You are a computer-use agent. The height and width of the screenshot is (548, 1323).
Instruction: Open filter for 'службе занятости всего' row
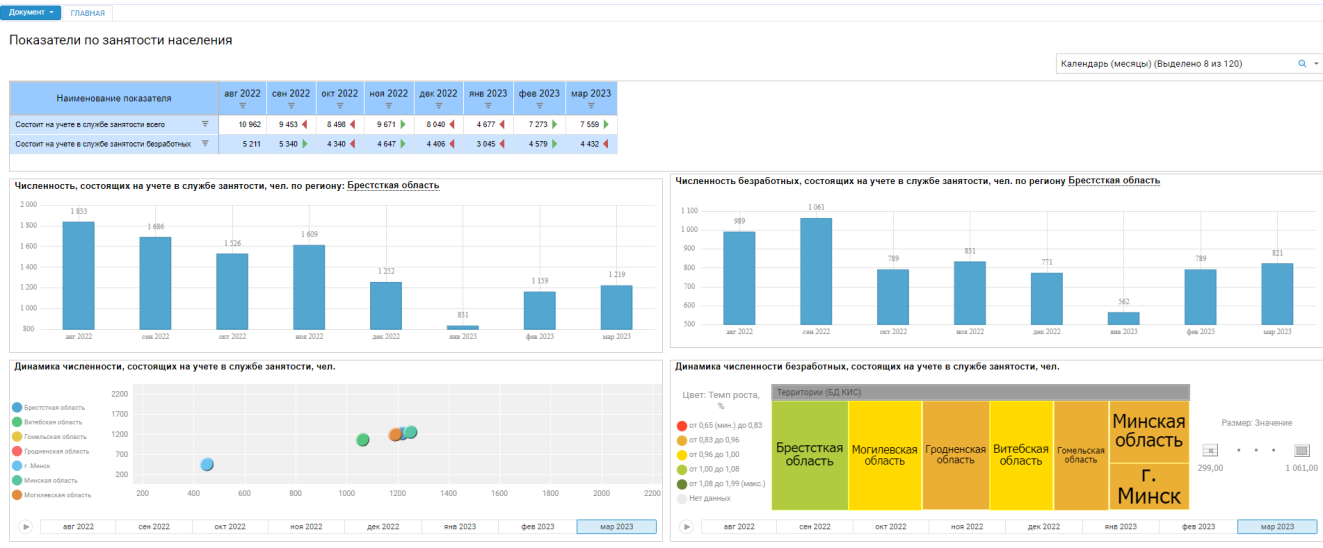point(205,124)
